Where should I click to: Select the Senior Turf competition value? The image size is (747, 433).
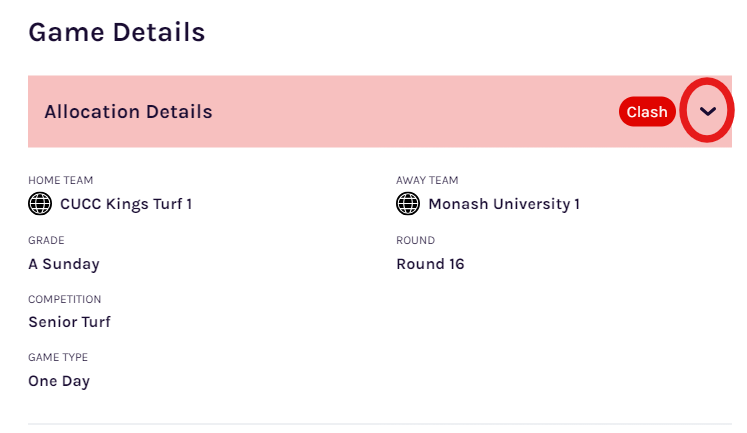(x=70, y=322)
